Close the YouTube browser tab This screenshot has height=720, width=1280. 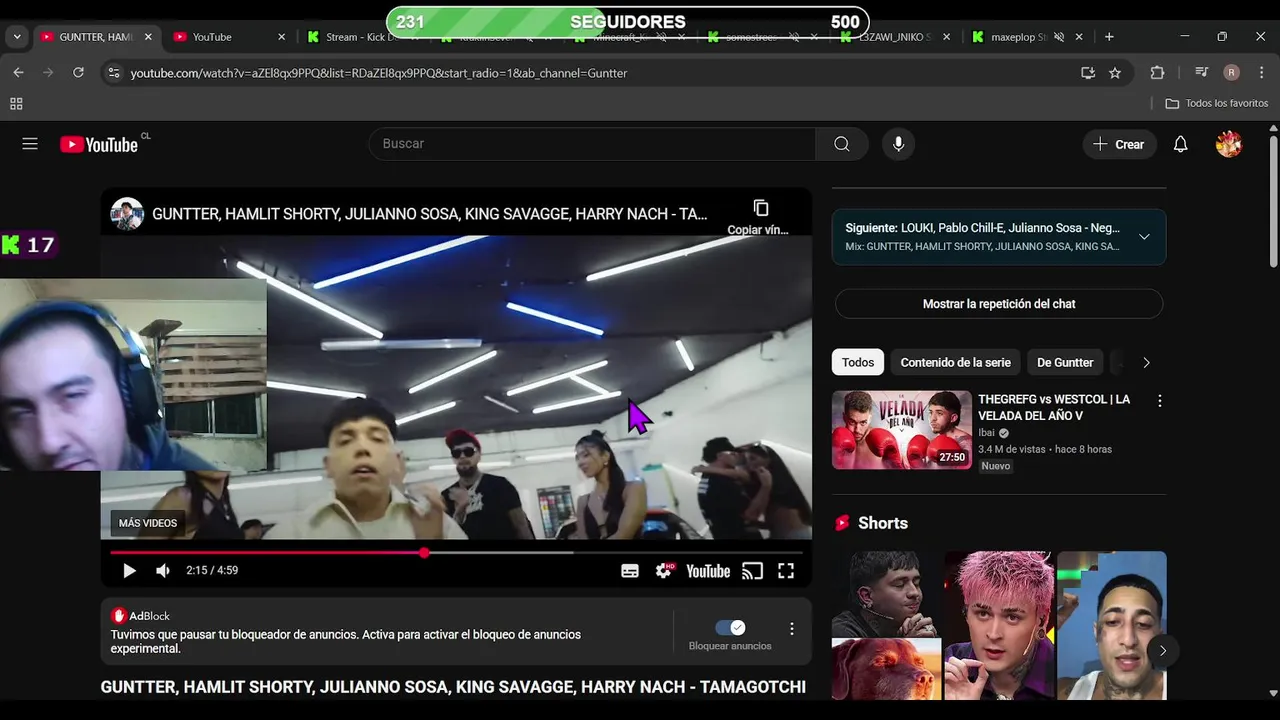click(281, 37)
